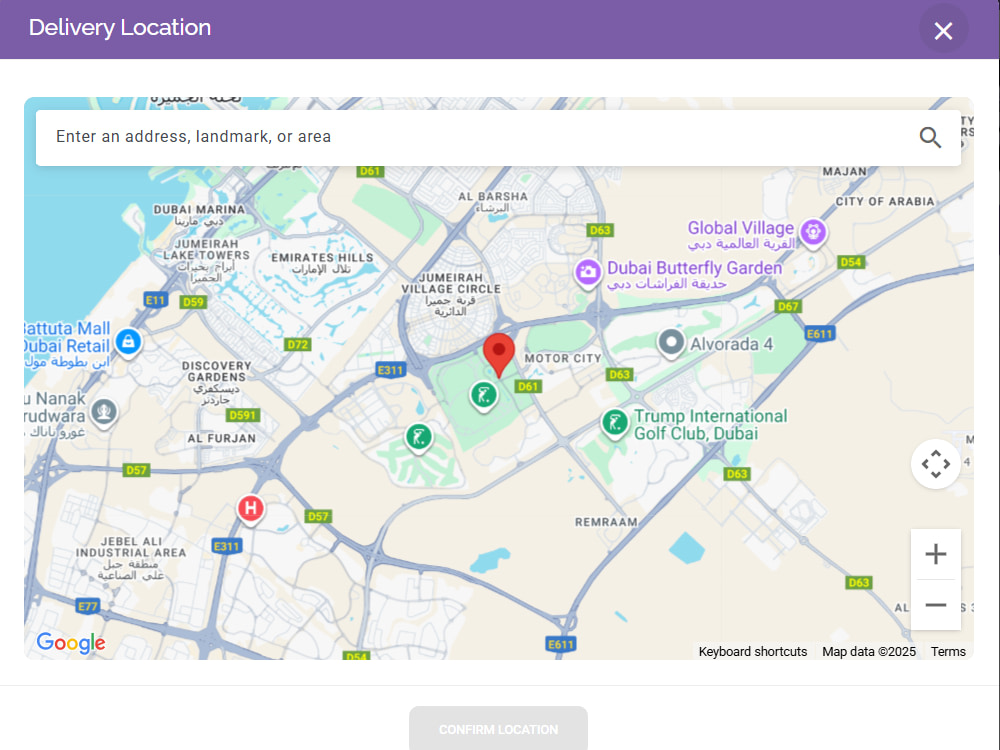Click CITY OF ARABIA label

coord(885,202)
